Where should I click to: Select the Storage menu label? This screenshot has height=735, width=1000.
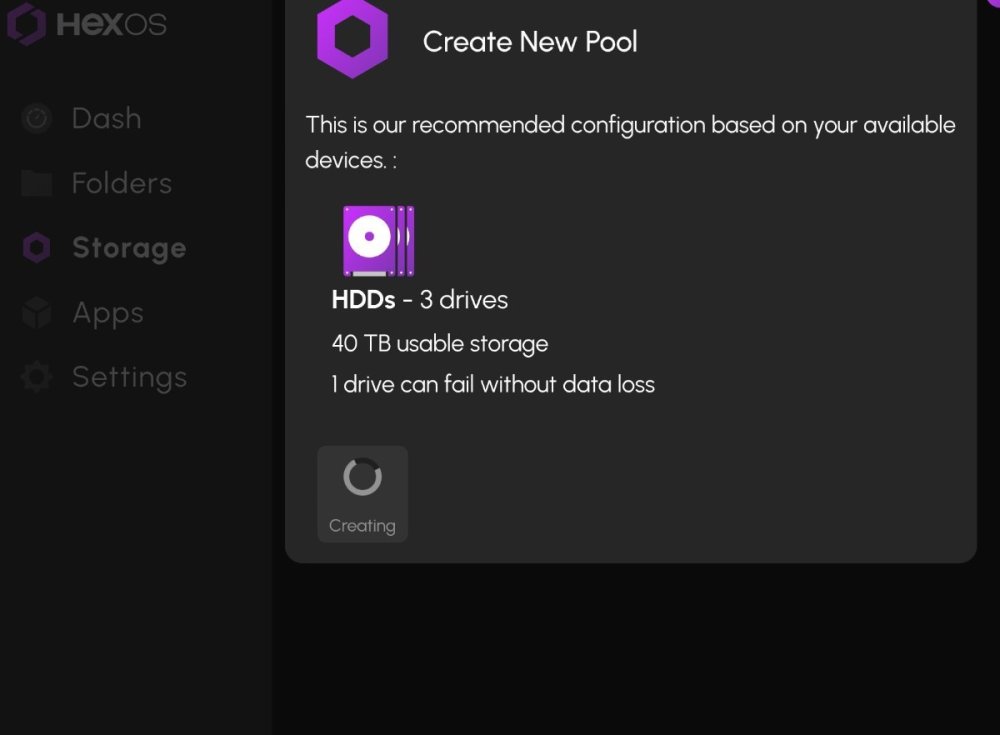(129, 248)
